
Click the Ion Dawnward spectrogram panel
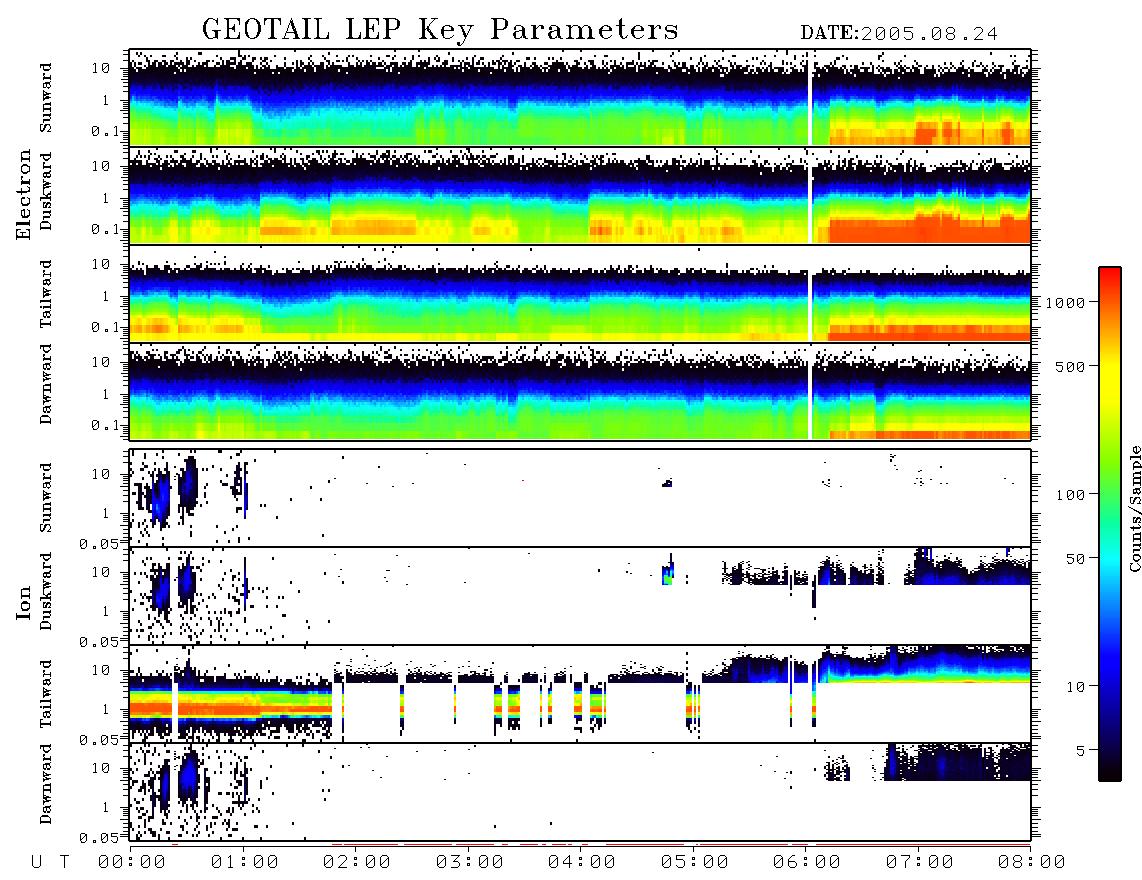pos(580,792)
